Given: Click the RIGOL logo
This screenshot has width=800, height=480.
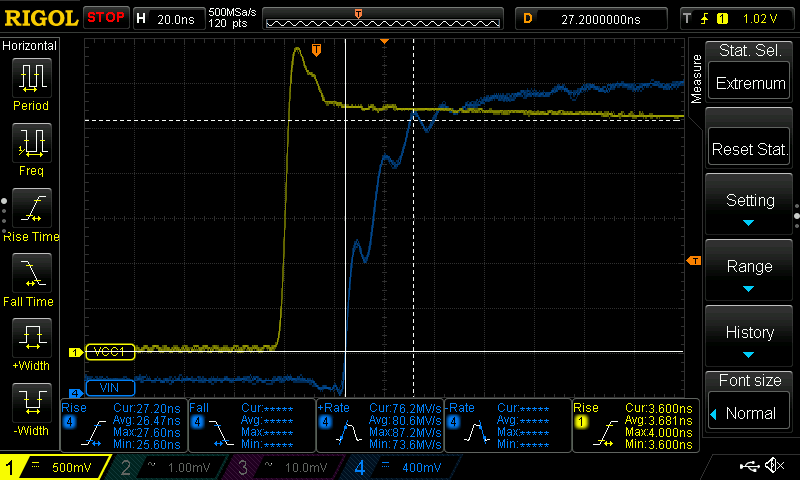Looking at the screenshot, I should (x=41, y=18).
